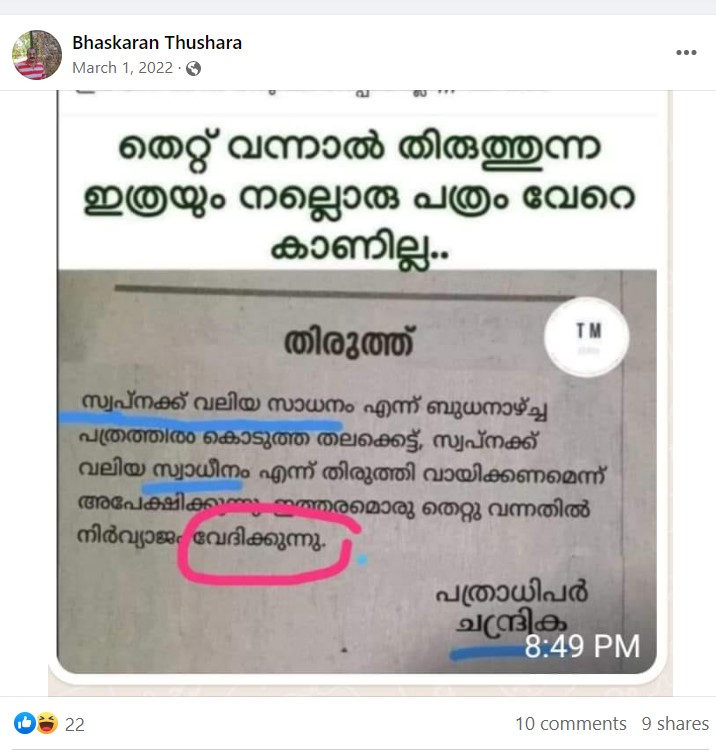Click the globe public audience icon
The image size is (716, 752).
[193, 69]
